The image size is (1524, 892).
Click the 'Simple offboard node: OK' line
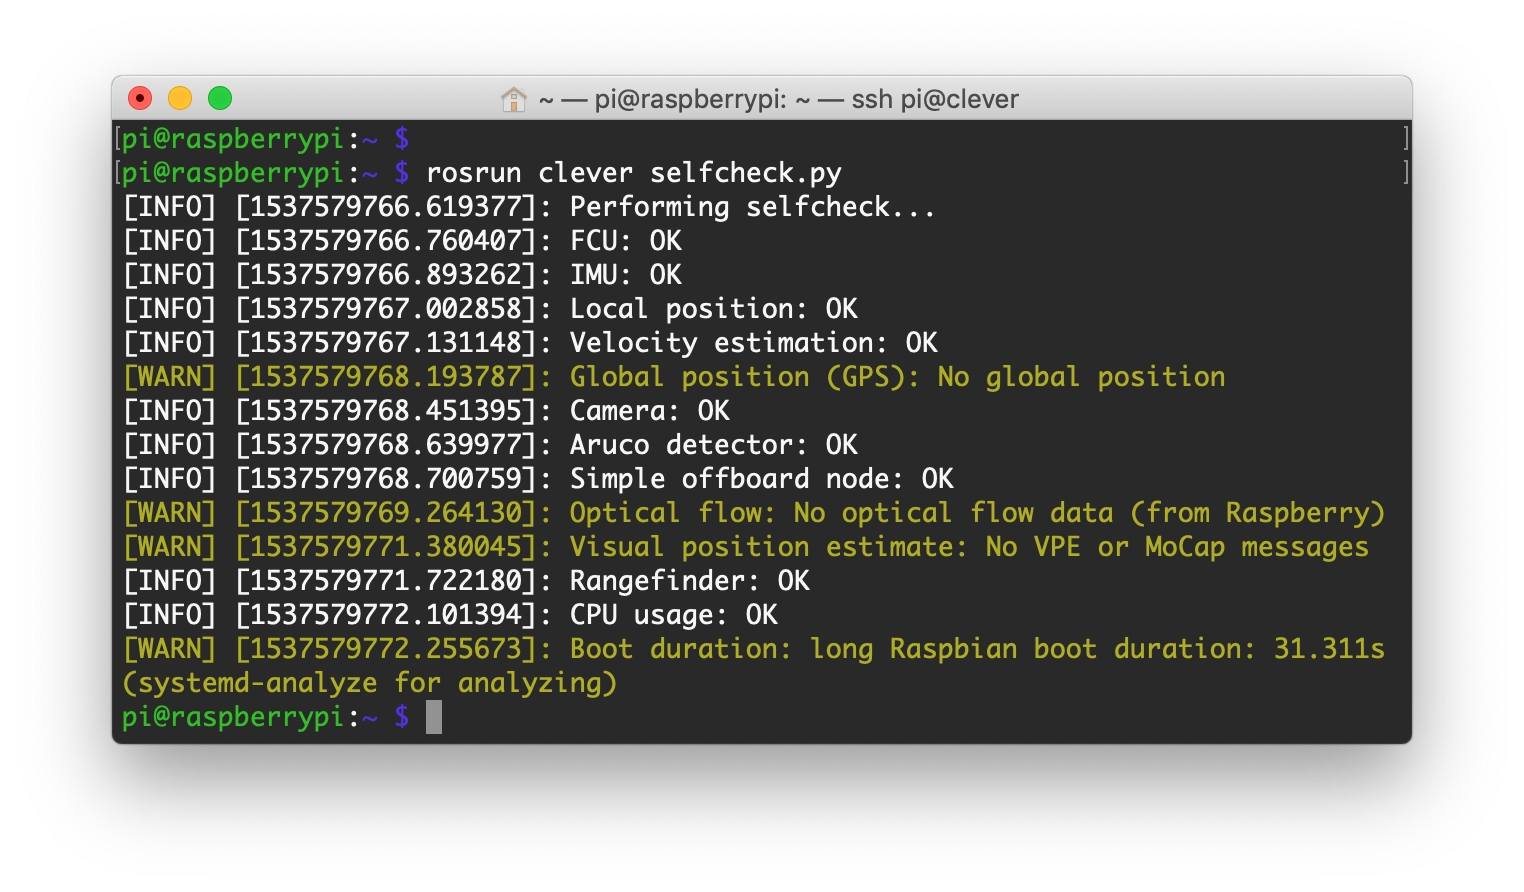[x=761, y=479]
